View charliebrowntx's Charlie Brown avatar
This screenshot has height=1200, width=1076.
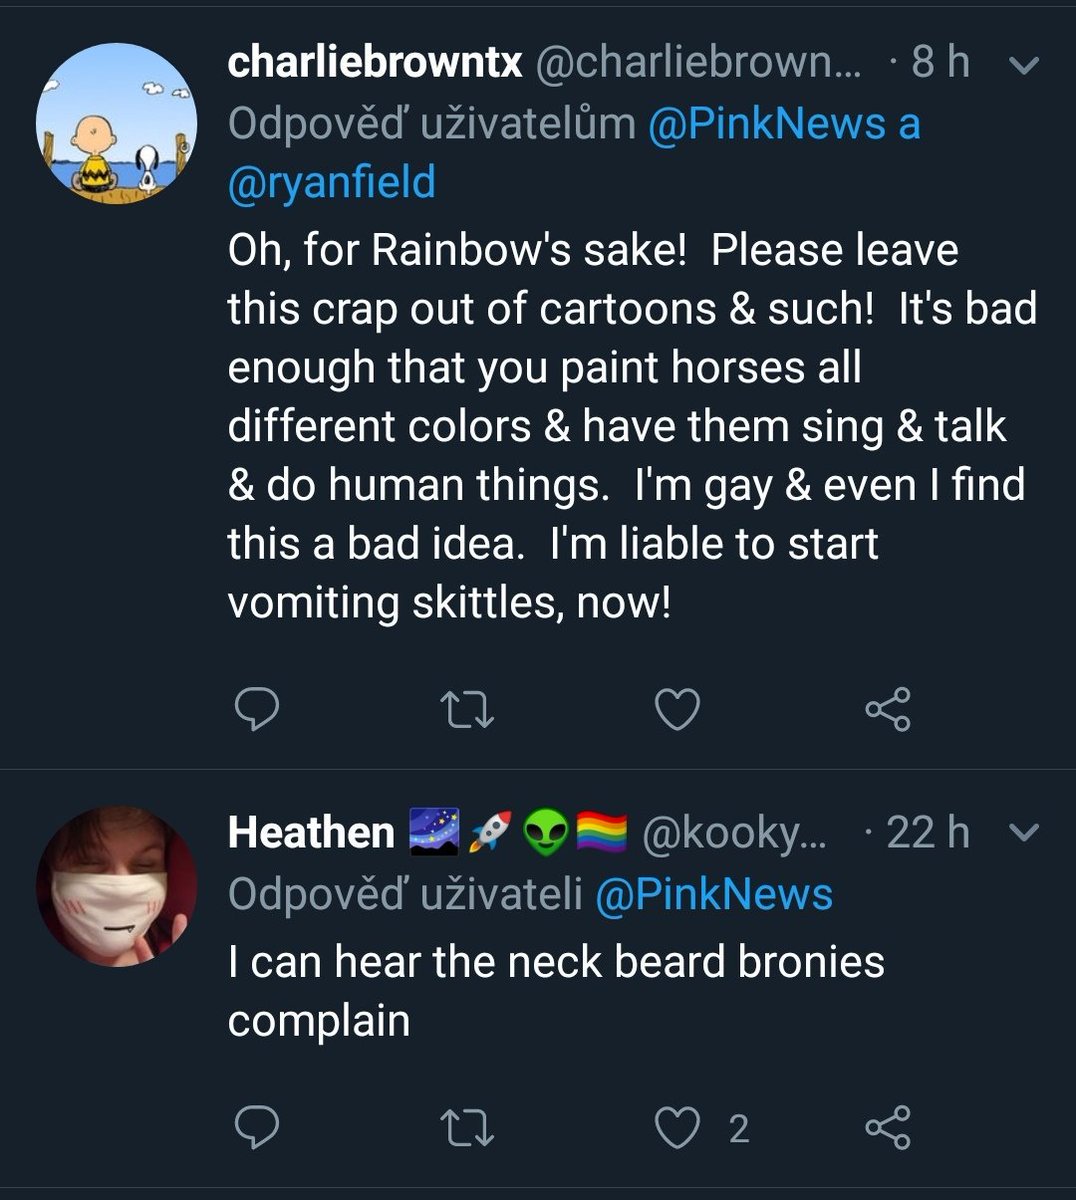pyautogui.click(x=117, y=123)
